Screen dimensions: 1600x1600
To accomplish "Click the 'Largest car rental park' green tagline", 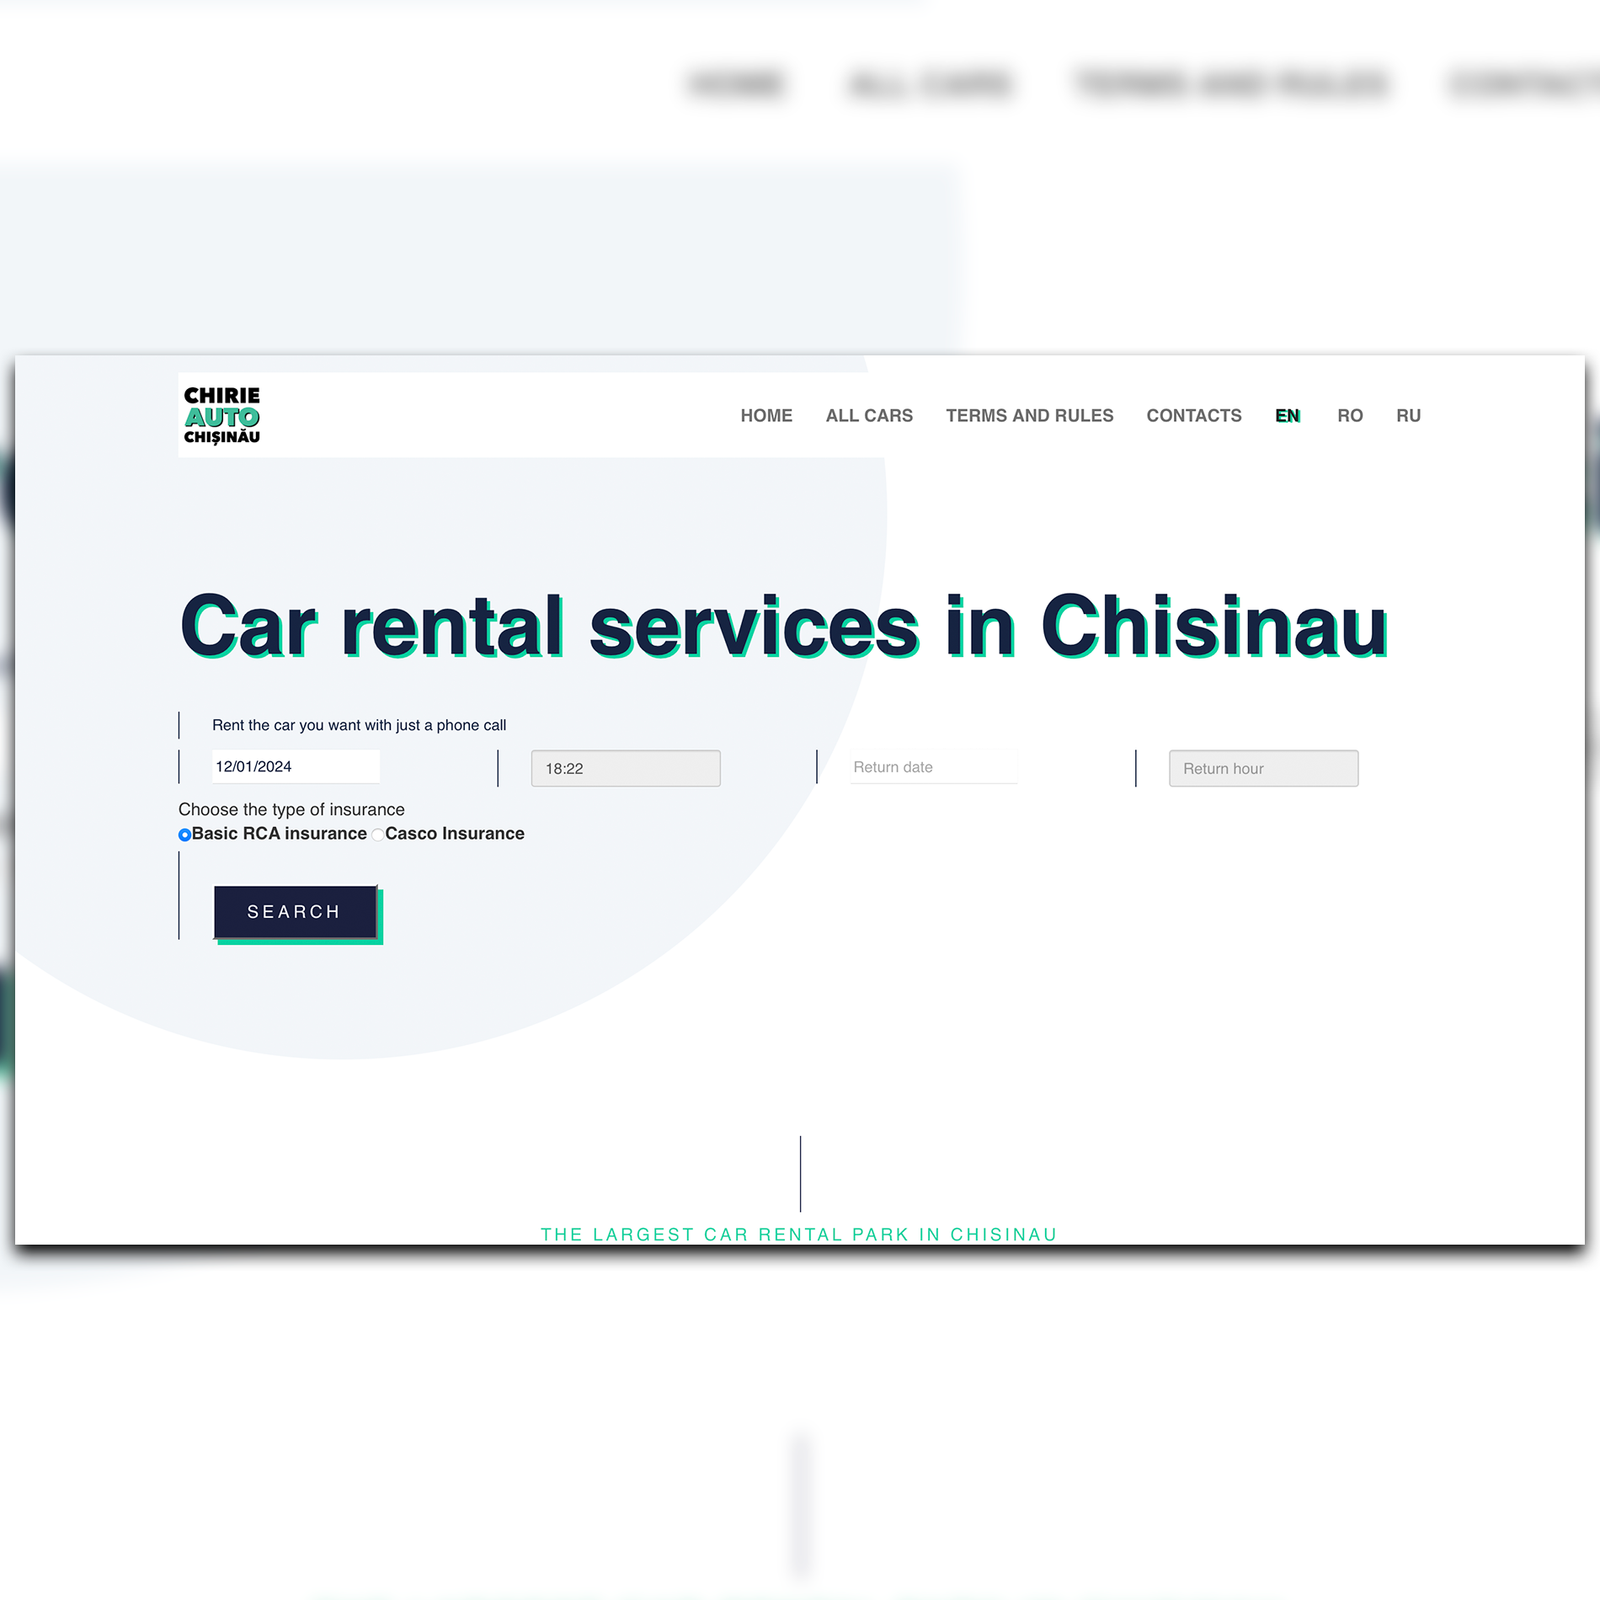I will tap(798, 1234).
